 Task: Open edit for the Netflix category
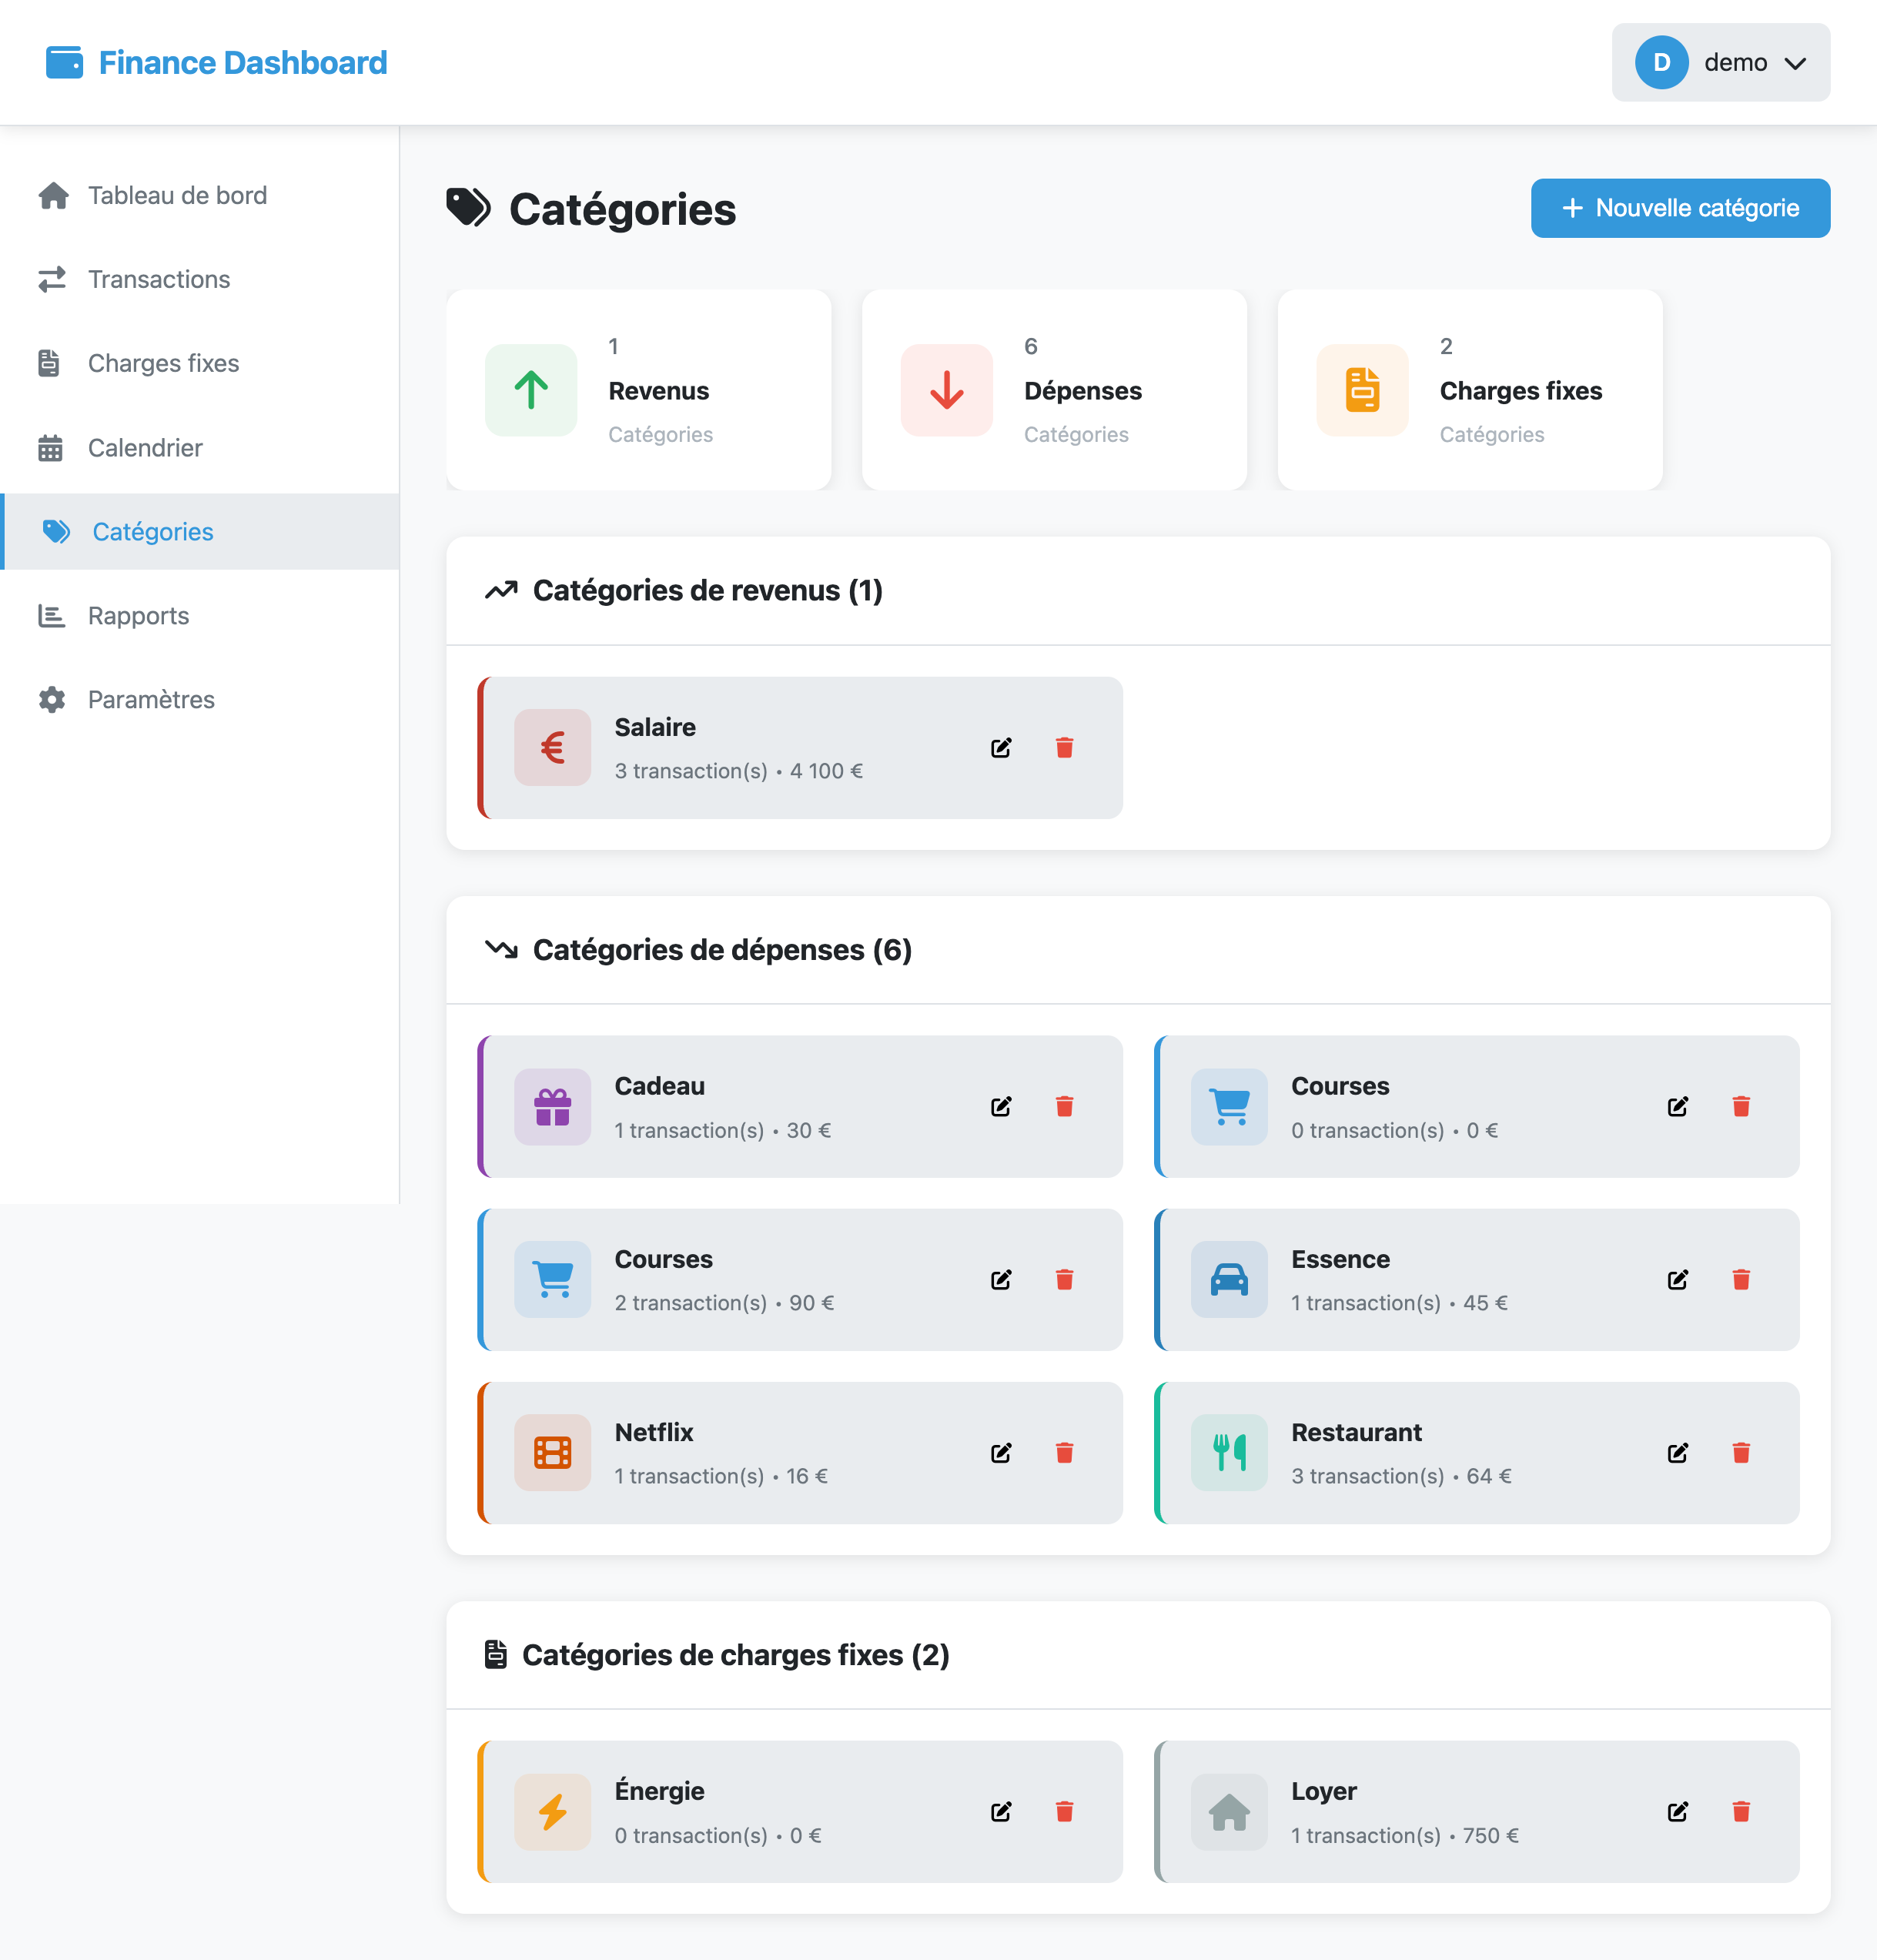[1001, 1453]
